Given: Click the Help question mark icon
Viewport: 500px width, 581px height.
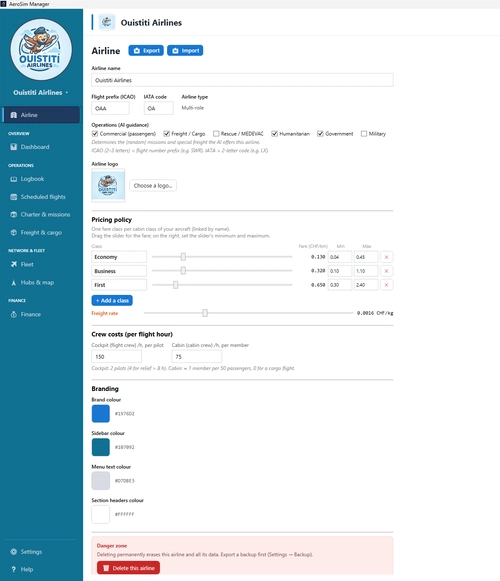Looking at the screenshot, I should pos(14,570).
